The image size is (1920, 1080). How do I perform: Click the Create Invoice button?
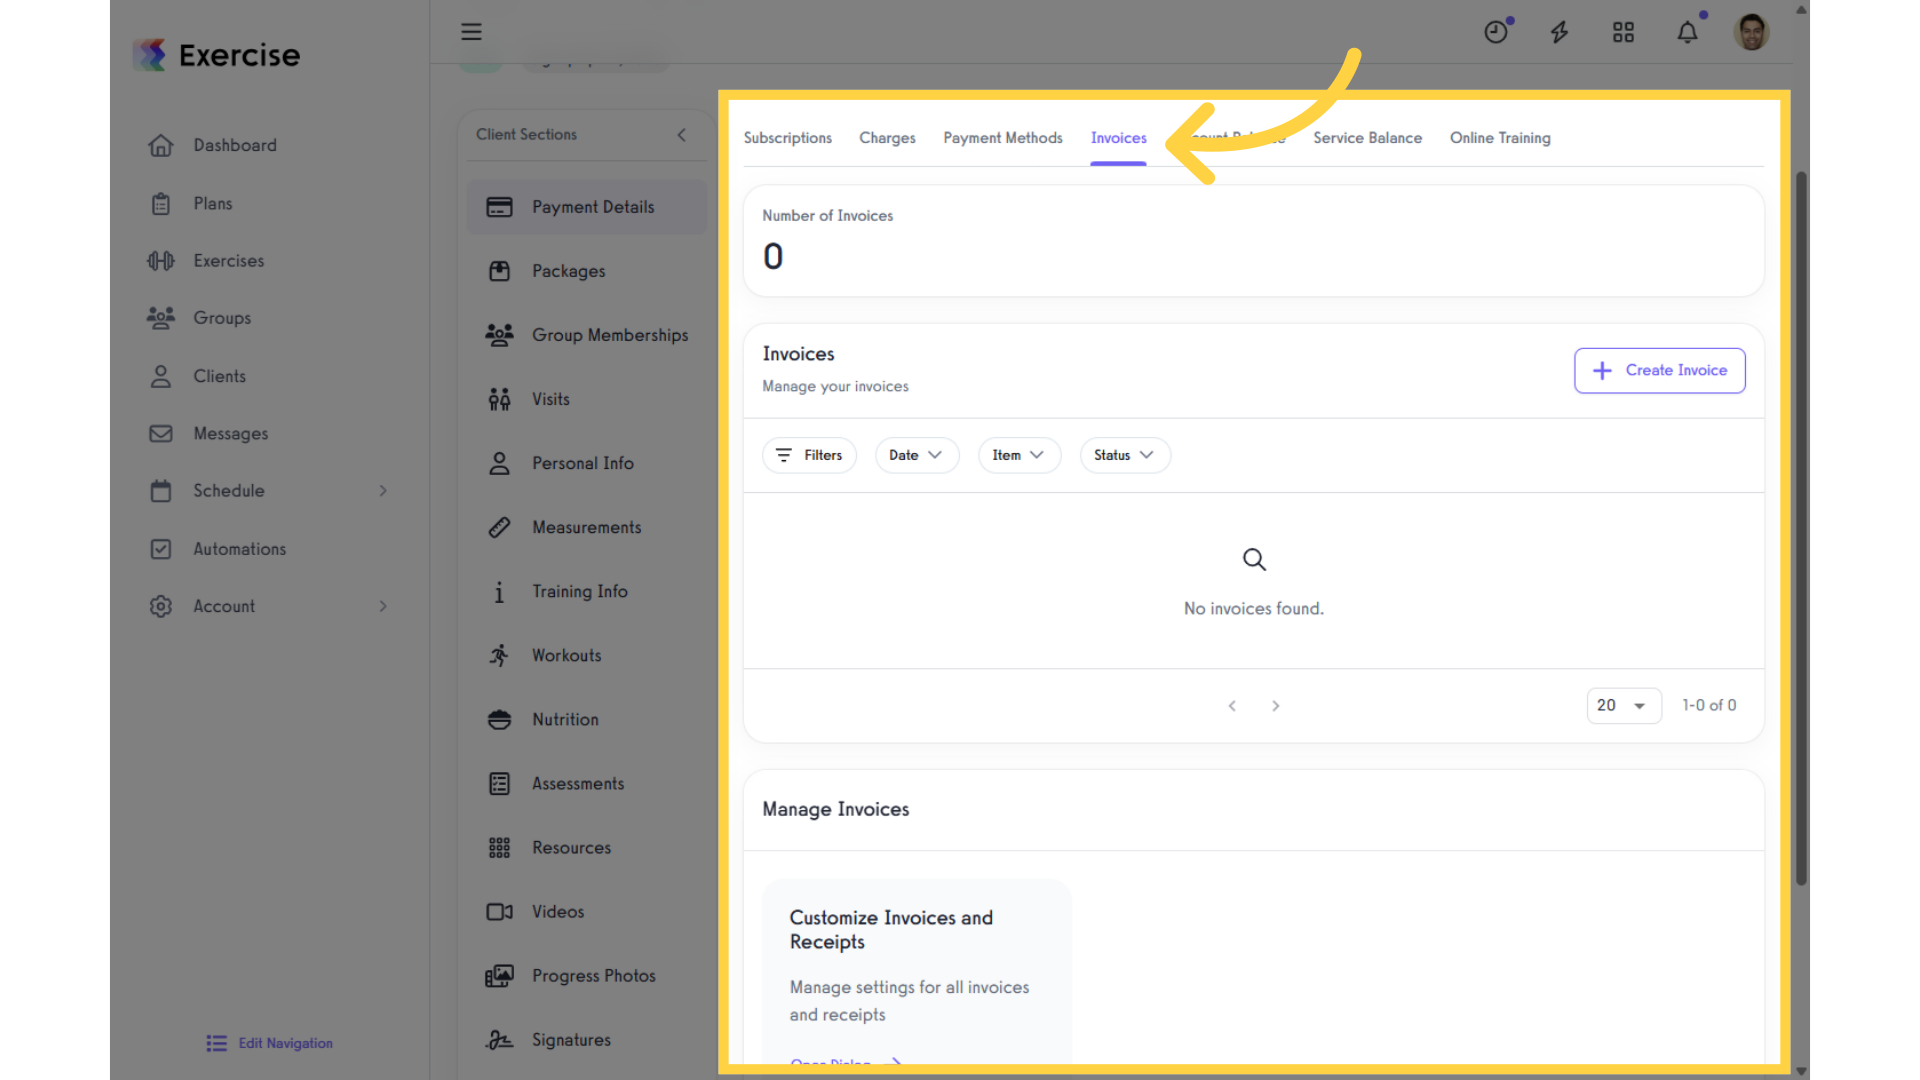coord(1659,370)
